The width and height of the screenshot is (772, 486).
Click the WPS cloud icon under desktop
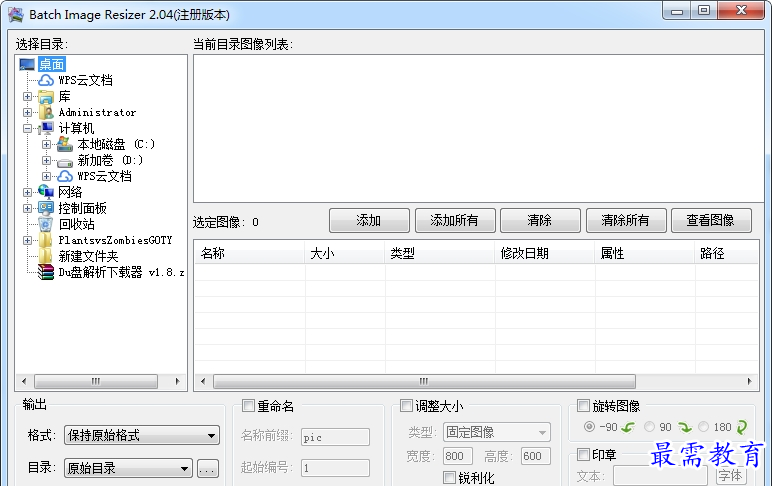tap(46, 80)
